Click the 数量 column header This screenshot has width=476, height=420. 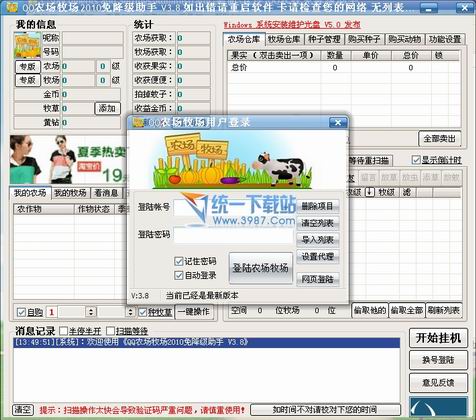335,55
